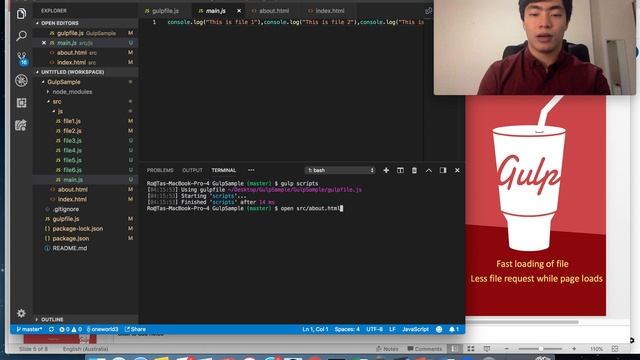Open package-lock.json in the explorer
The width and height of the screenshot is (640, 360).
(x=77, y=229)
